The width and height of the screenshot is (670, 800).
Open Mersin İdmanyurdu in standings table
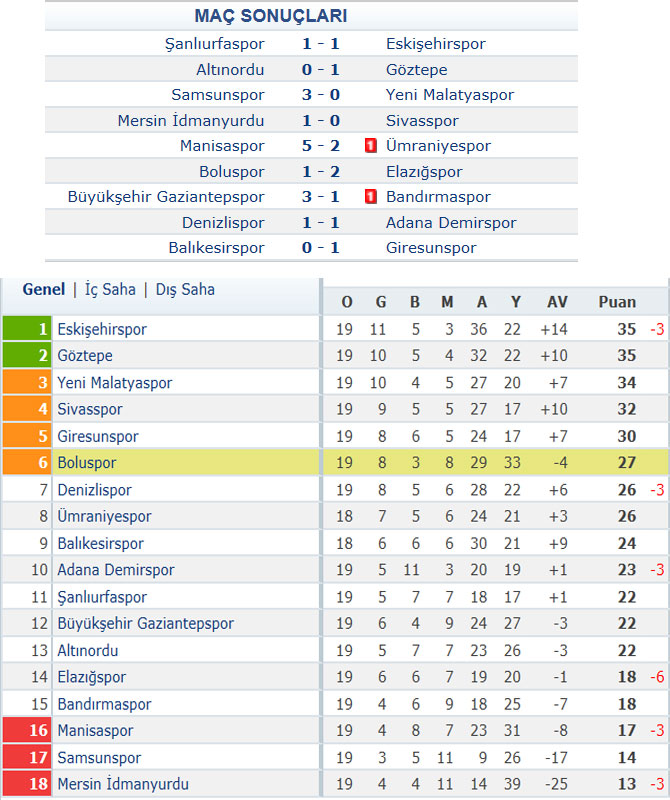123,784
